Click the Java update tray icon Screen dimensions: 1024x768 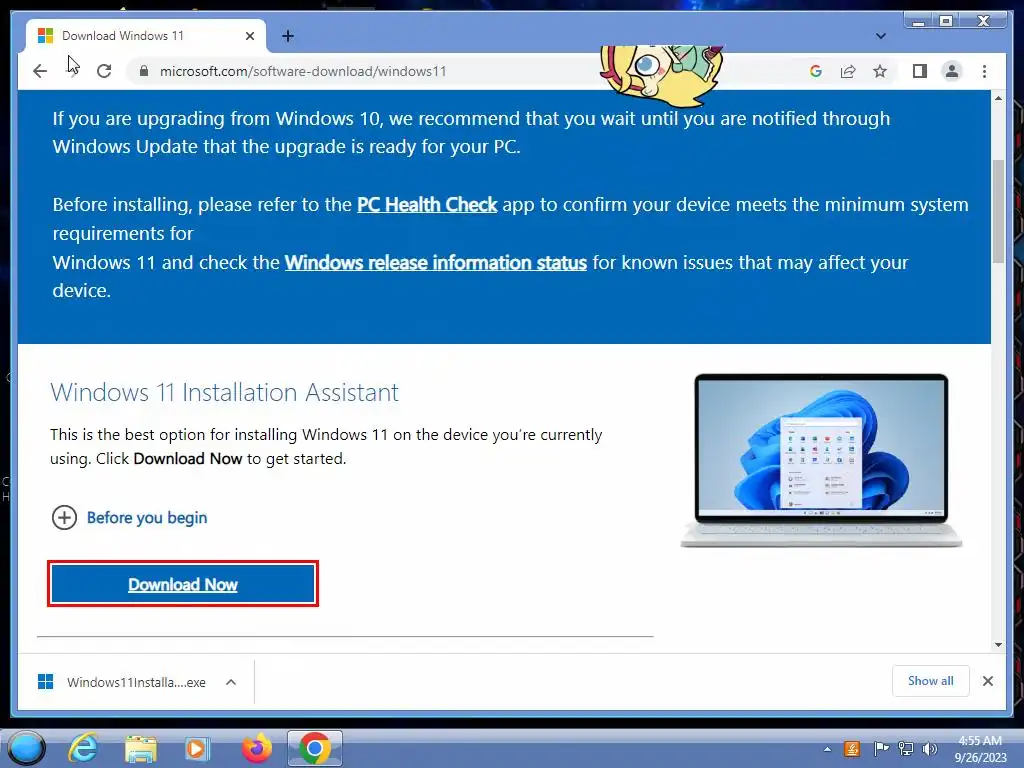[852, 749]
